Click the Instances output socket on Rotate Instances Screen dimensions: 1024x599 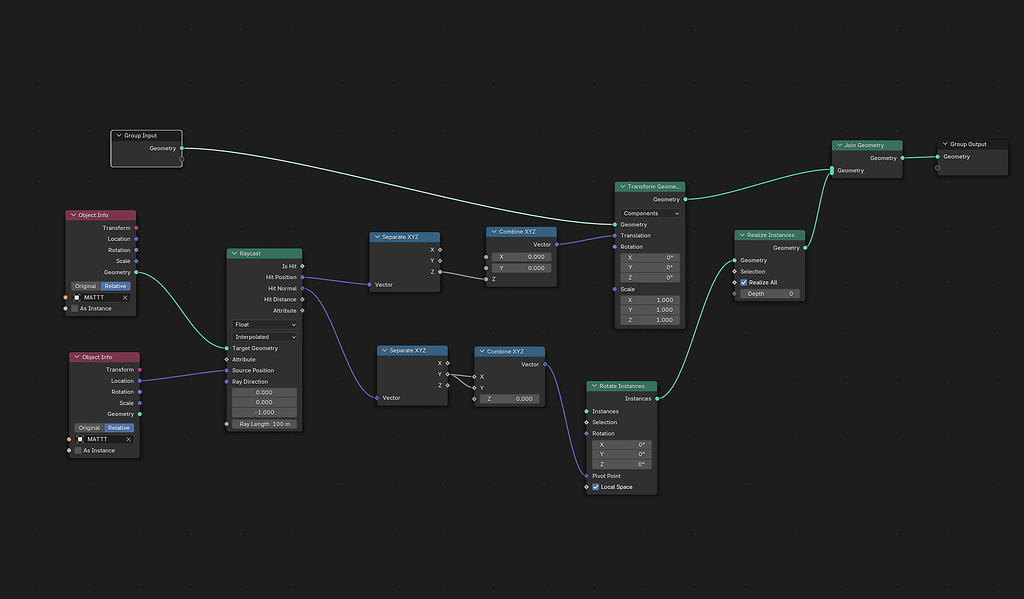[657, 398]
